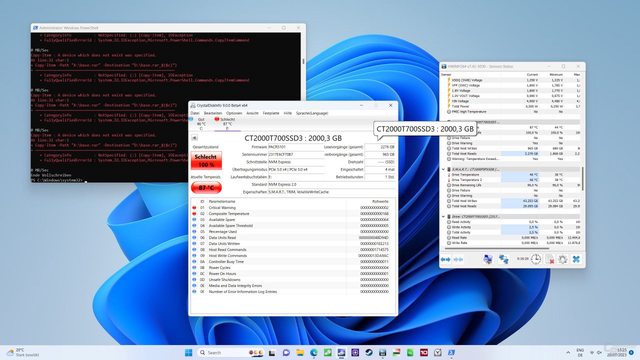Select Read Activity sensor row
The image size is (640, 360).
pyautogui.click(x=513, y=222)
